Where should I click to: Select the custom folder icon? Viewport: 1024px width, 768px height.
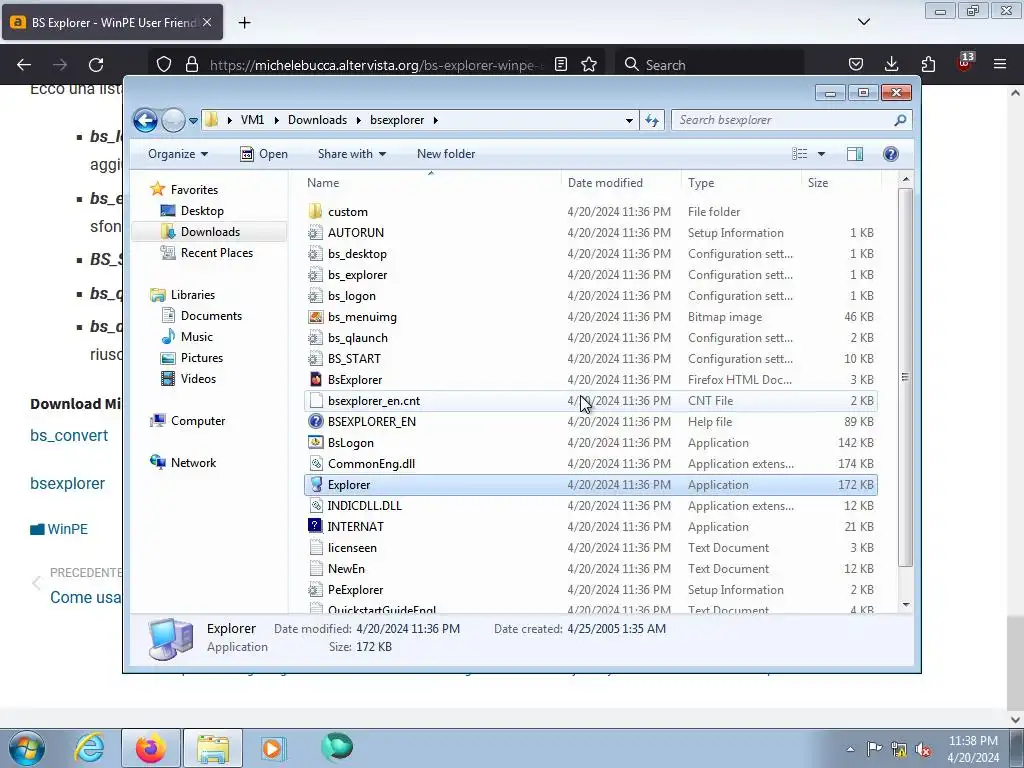point(315,212)
